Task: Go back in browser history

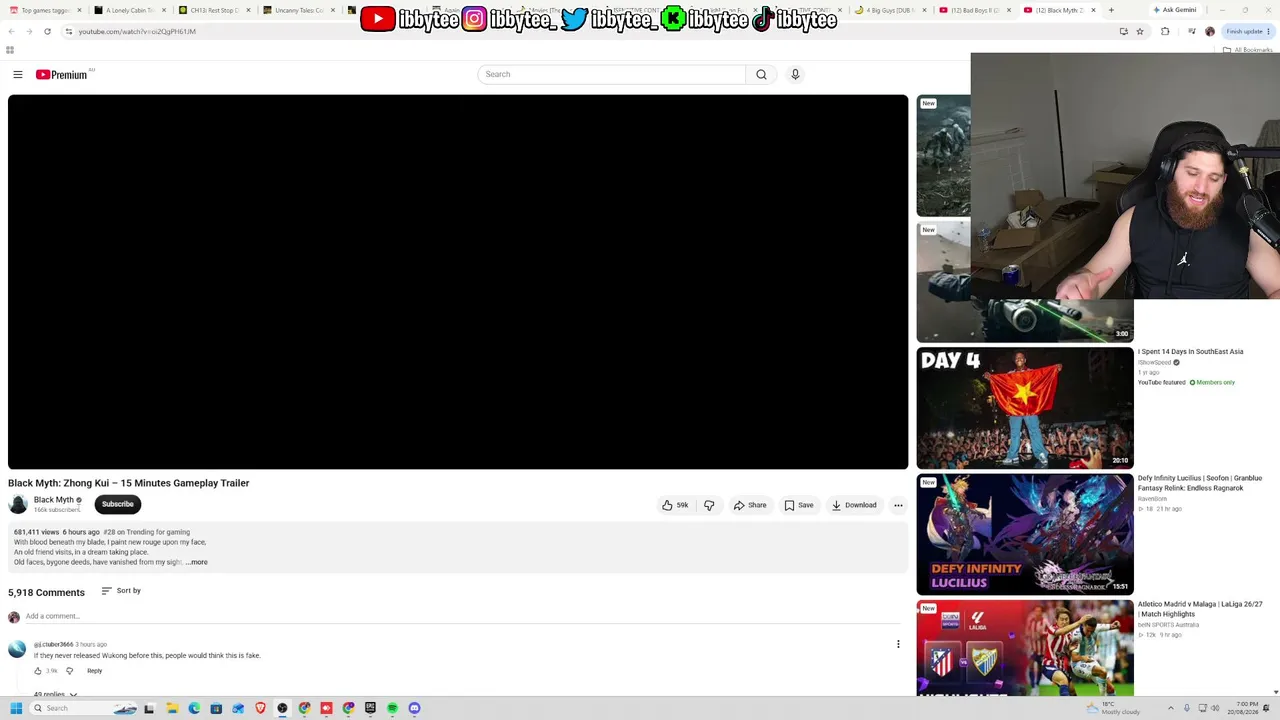Action: [x=11, y=31]
